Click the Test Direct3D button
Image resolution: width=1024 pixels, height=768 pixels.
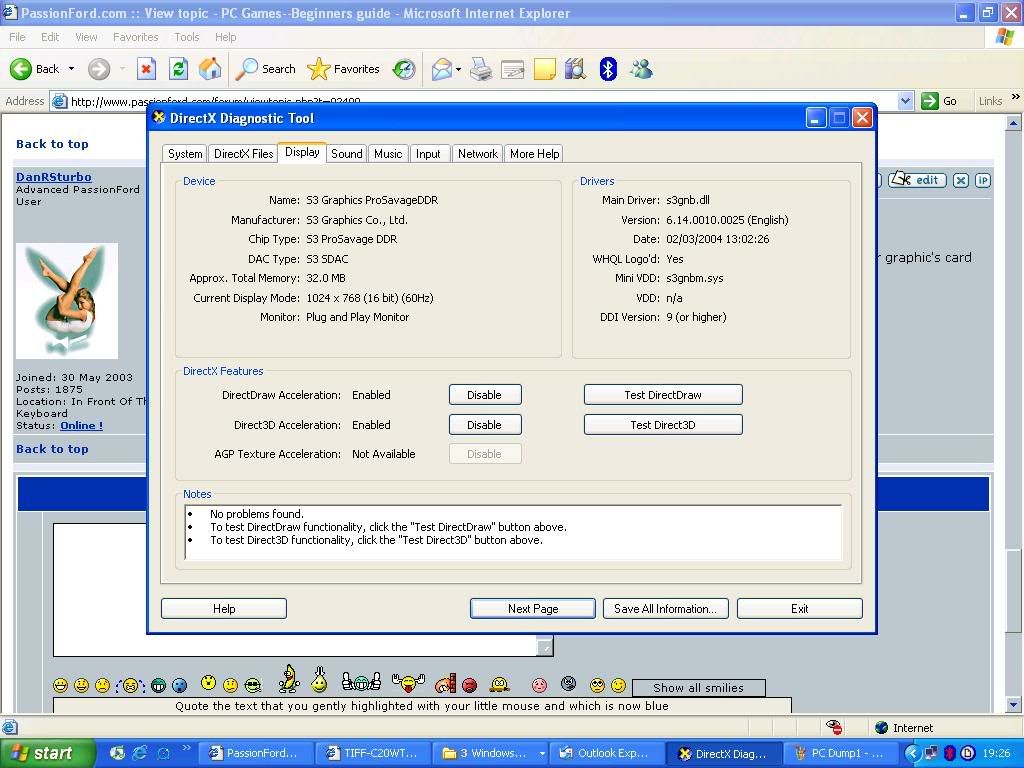[x=663, y=424]
